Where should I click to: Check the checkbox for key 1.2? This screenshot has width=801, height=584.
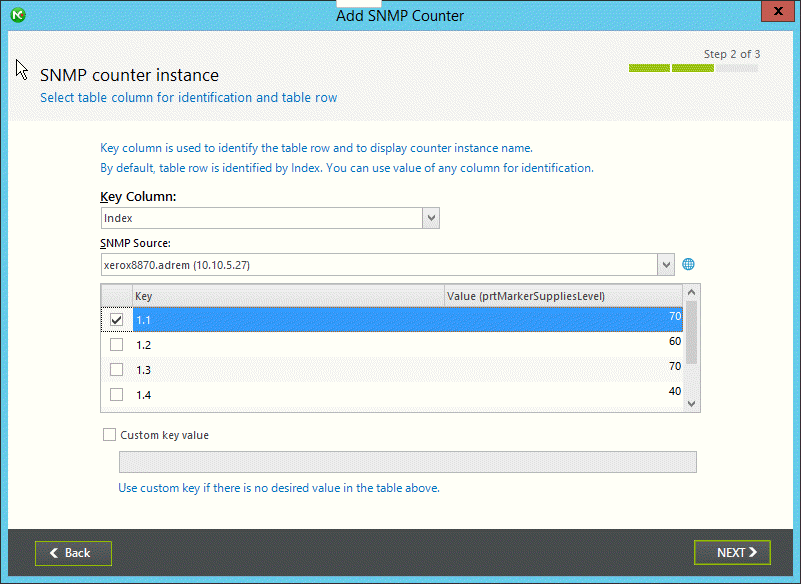(116, 344)
